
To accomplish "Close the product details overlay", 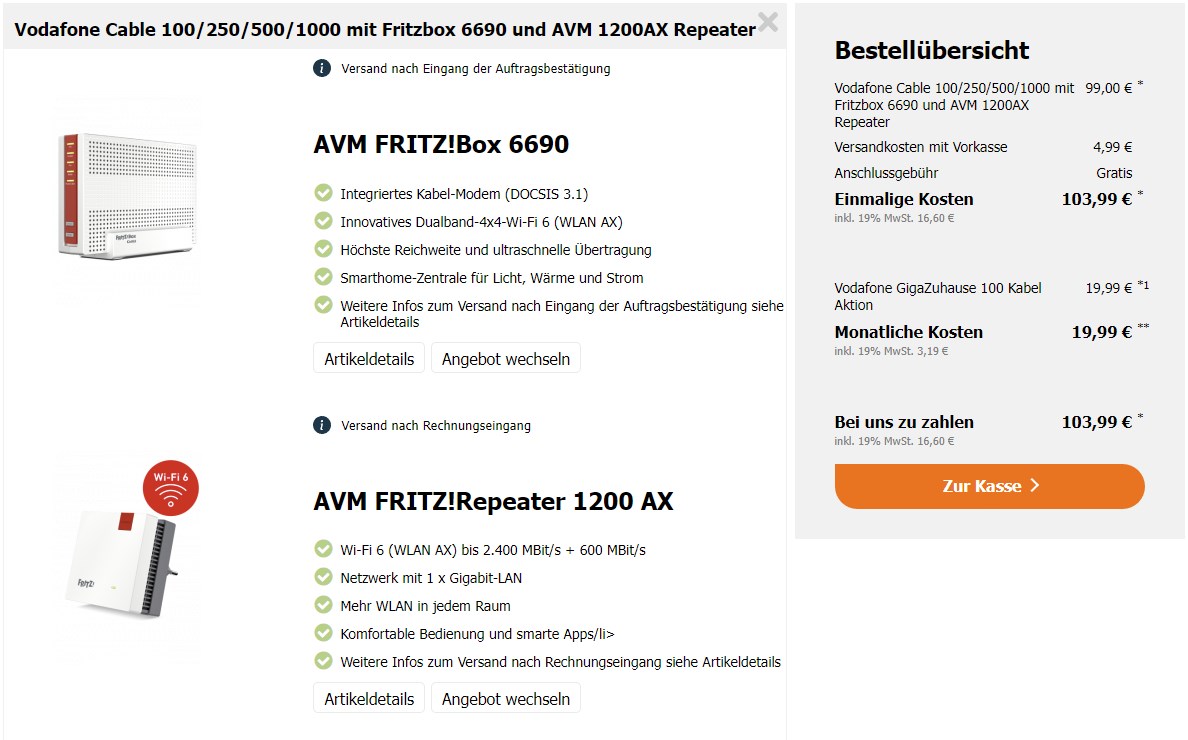I will tap(768, 21).
